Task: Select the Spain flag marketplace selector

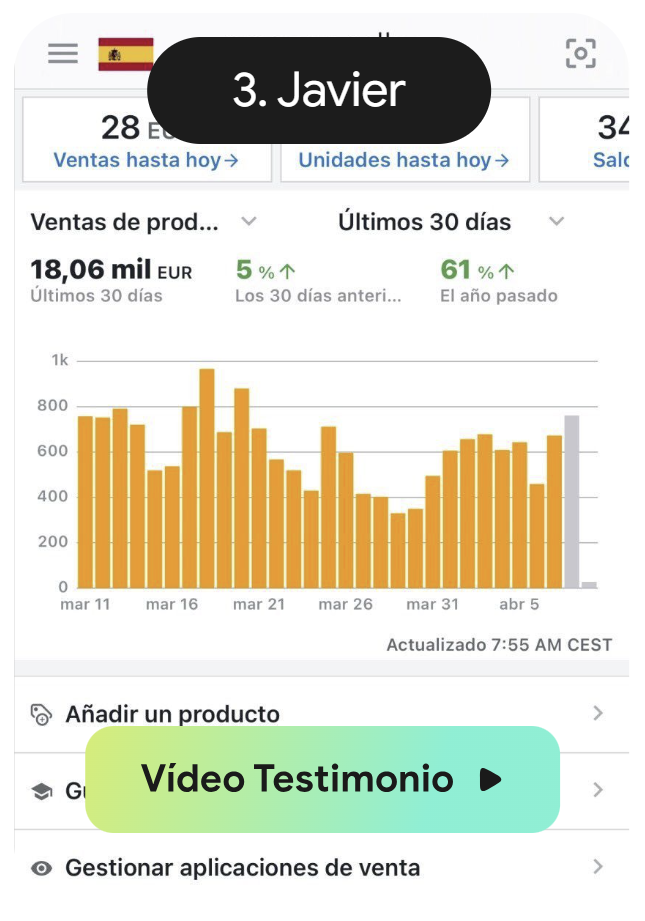Action: coord(124,53)
